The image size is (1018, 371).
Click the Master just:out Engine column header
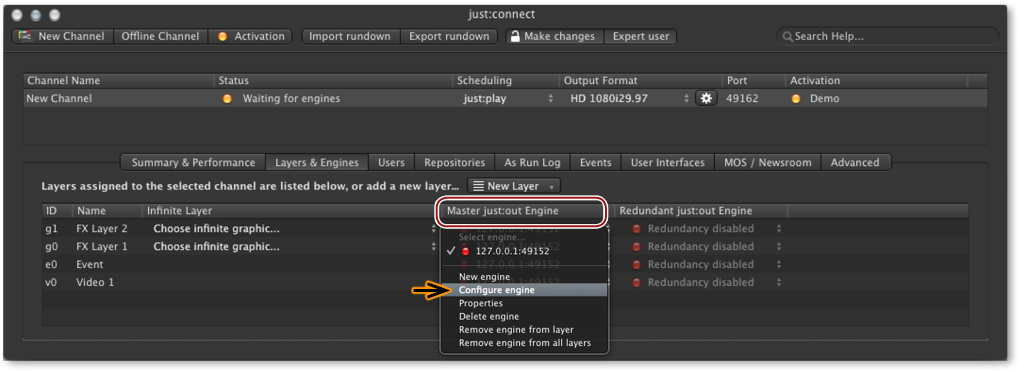523,211
